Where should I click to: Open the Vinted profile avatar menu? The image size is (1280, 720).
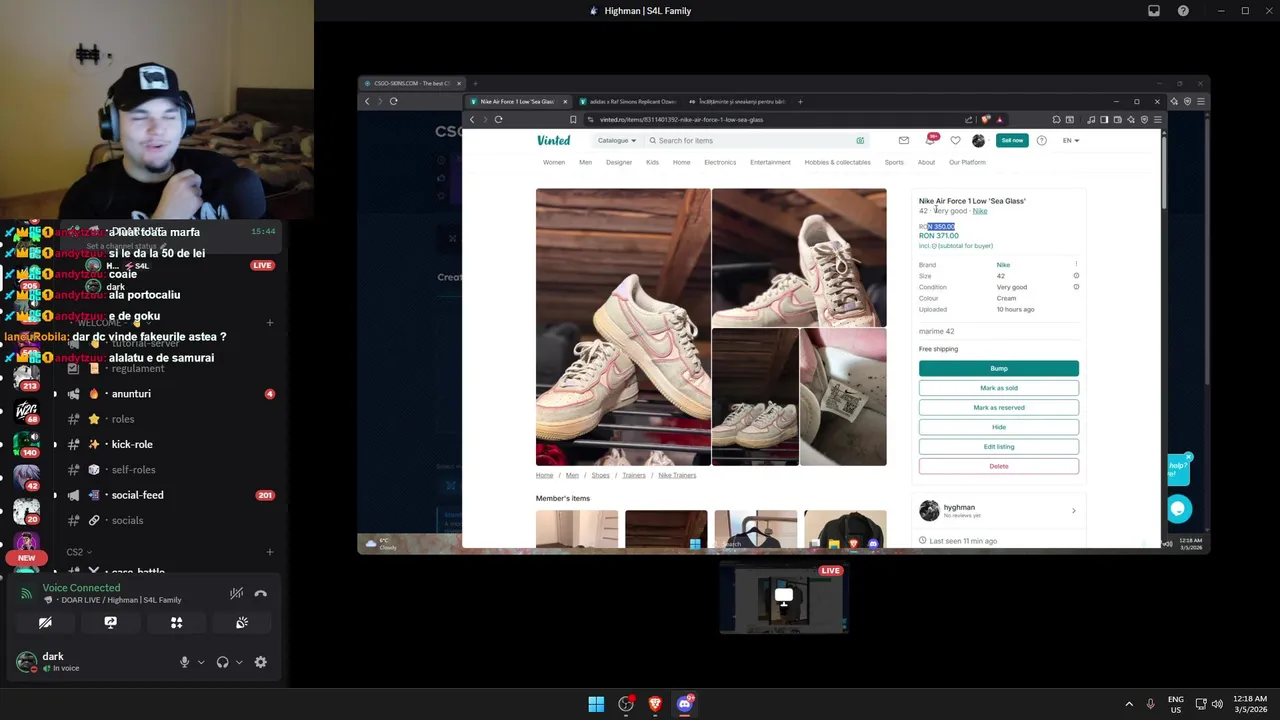tap(978, 141)
